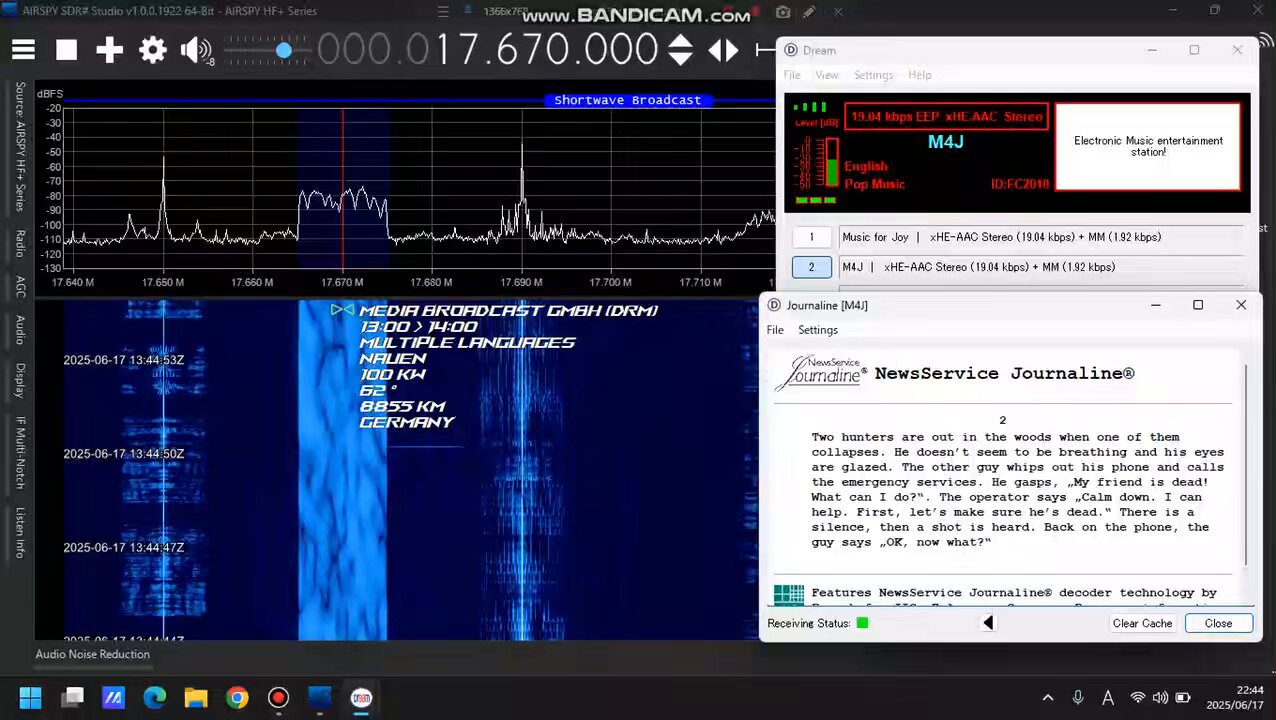Click the left-right tuning arrows icon
The image size is (1276, 720).
pyautogui.click(x=724, y=50)
